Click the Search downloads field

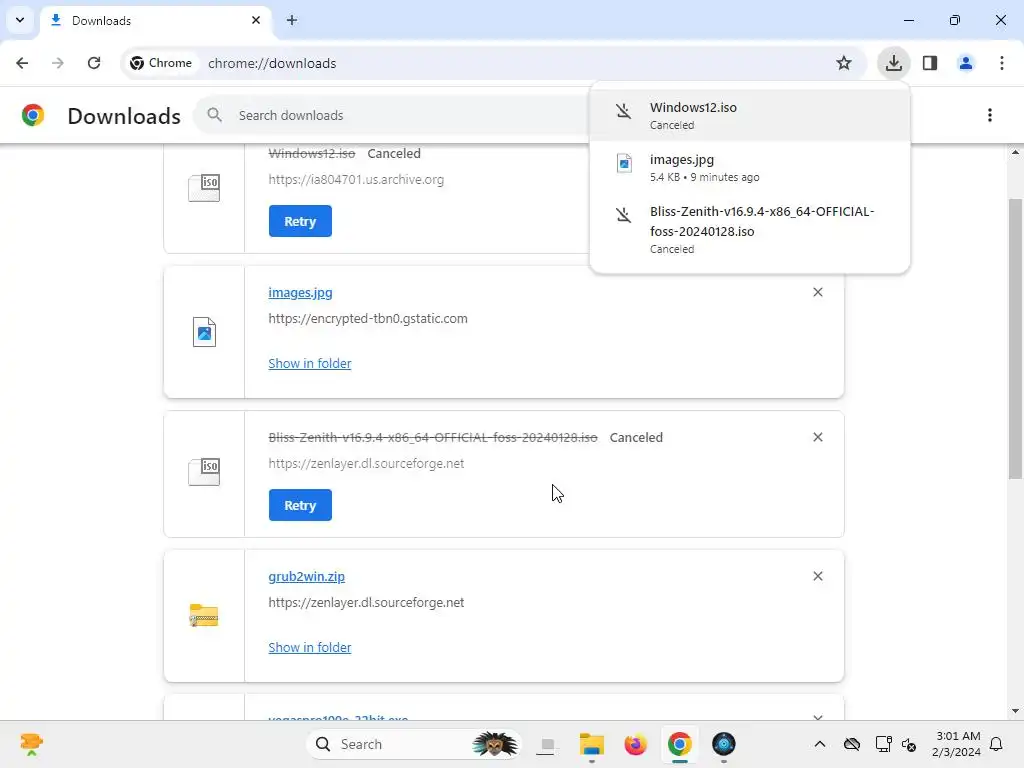(392, 116)
